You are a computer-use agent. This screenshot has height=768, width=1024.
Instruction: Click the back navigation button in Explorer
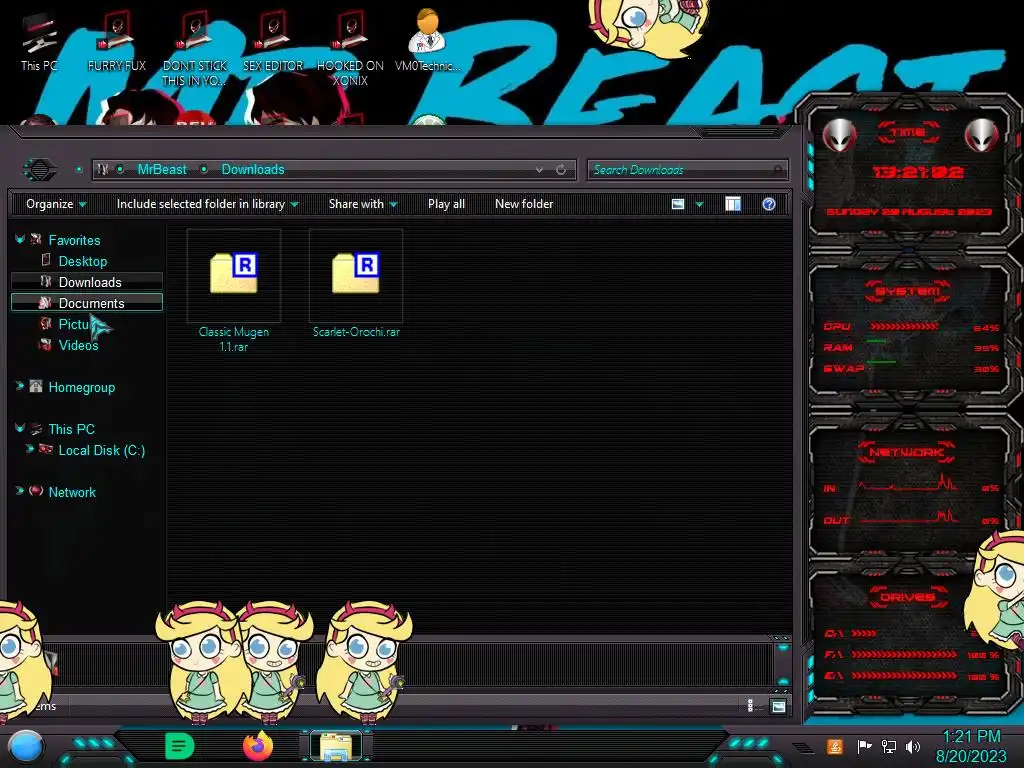[x=40, y=170]
